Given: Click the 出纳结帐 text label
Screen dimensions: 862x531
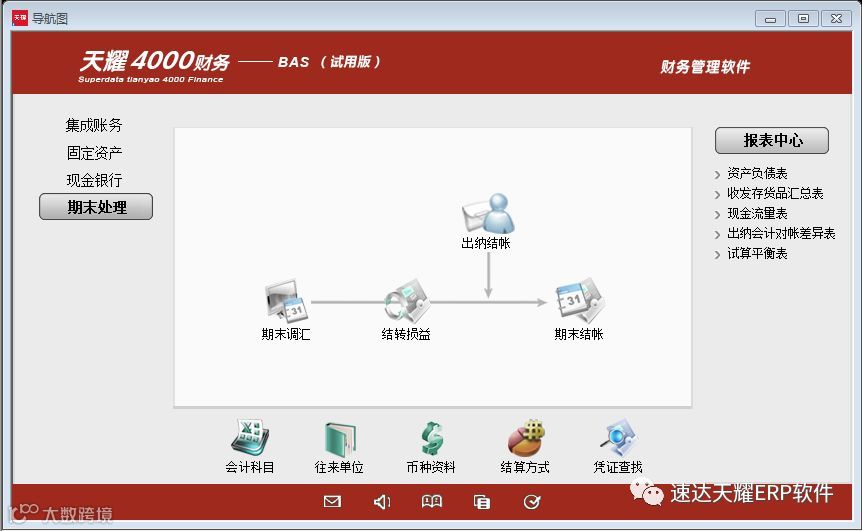Looking at the screenshot, I should tap(486, 243).
